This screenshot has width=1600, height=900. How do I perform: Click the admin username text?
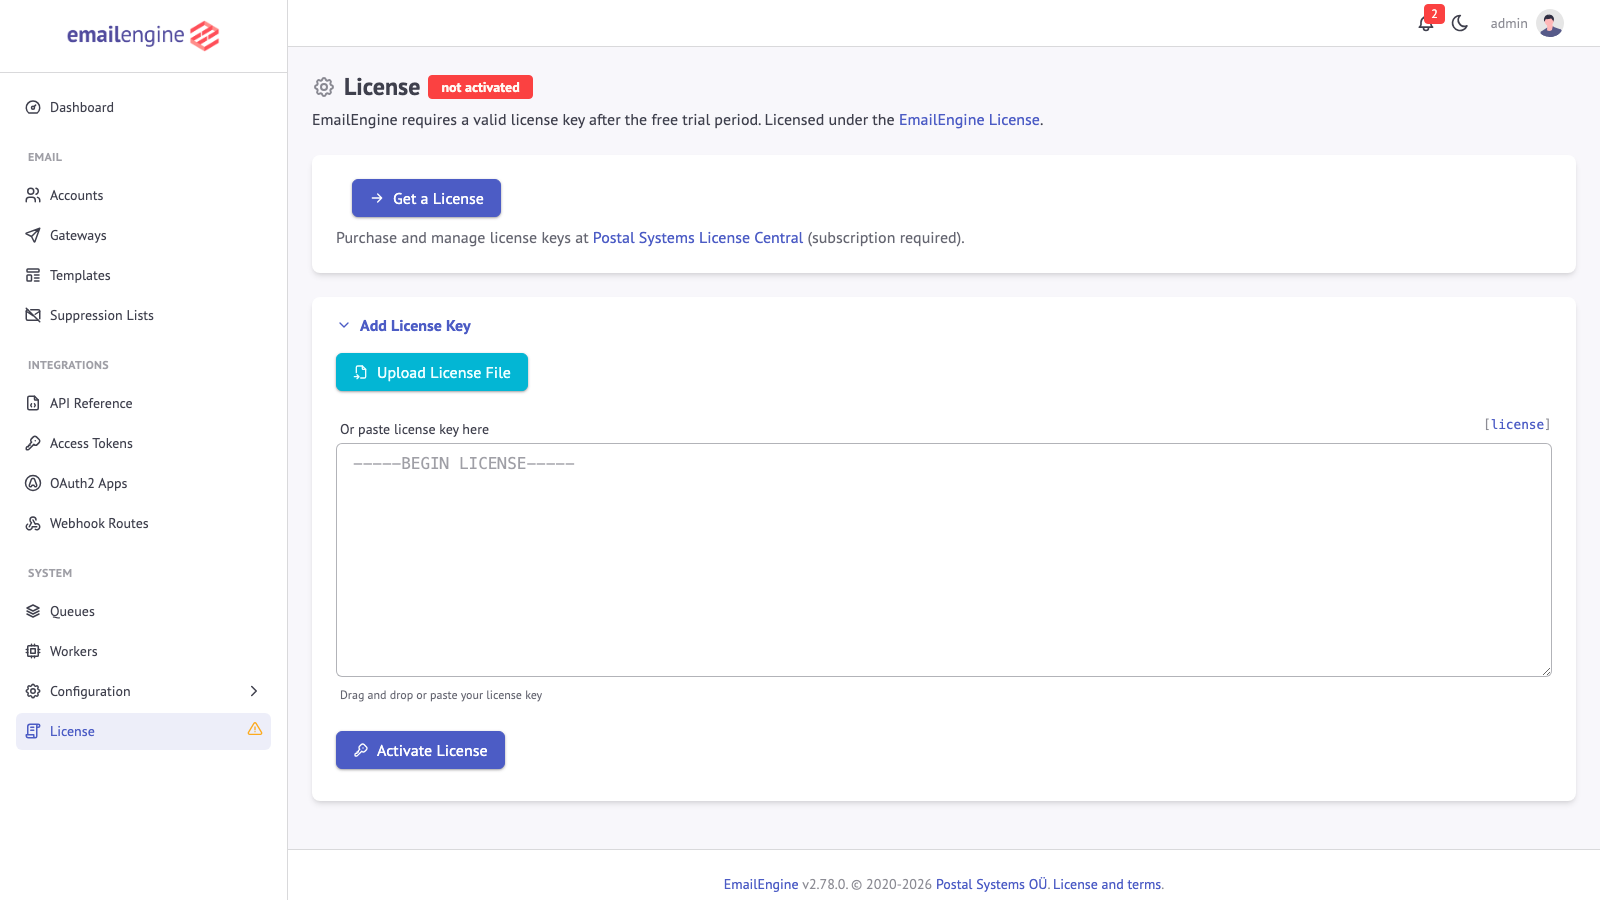click(x=1509, y=23)
